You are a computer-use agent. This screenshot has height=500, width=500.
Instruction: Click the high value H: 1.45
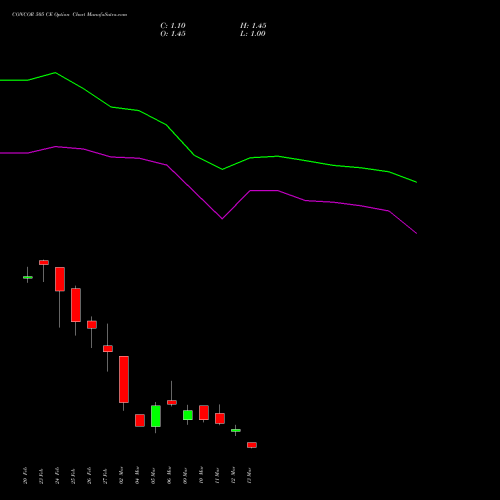253,26
